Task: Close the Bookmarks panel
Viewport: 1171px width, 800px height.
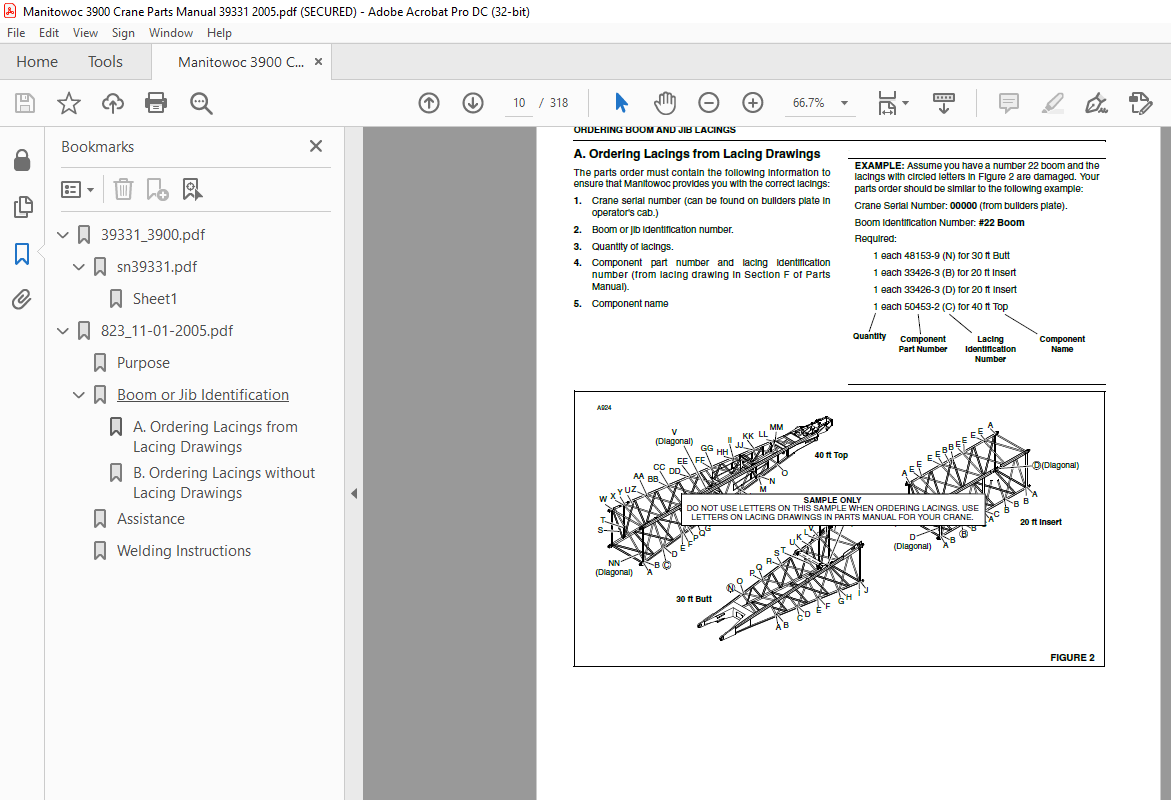Action: coord(316,146)
